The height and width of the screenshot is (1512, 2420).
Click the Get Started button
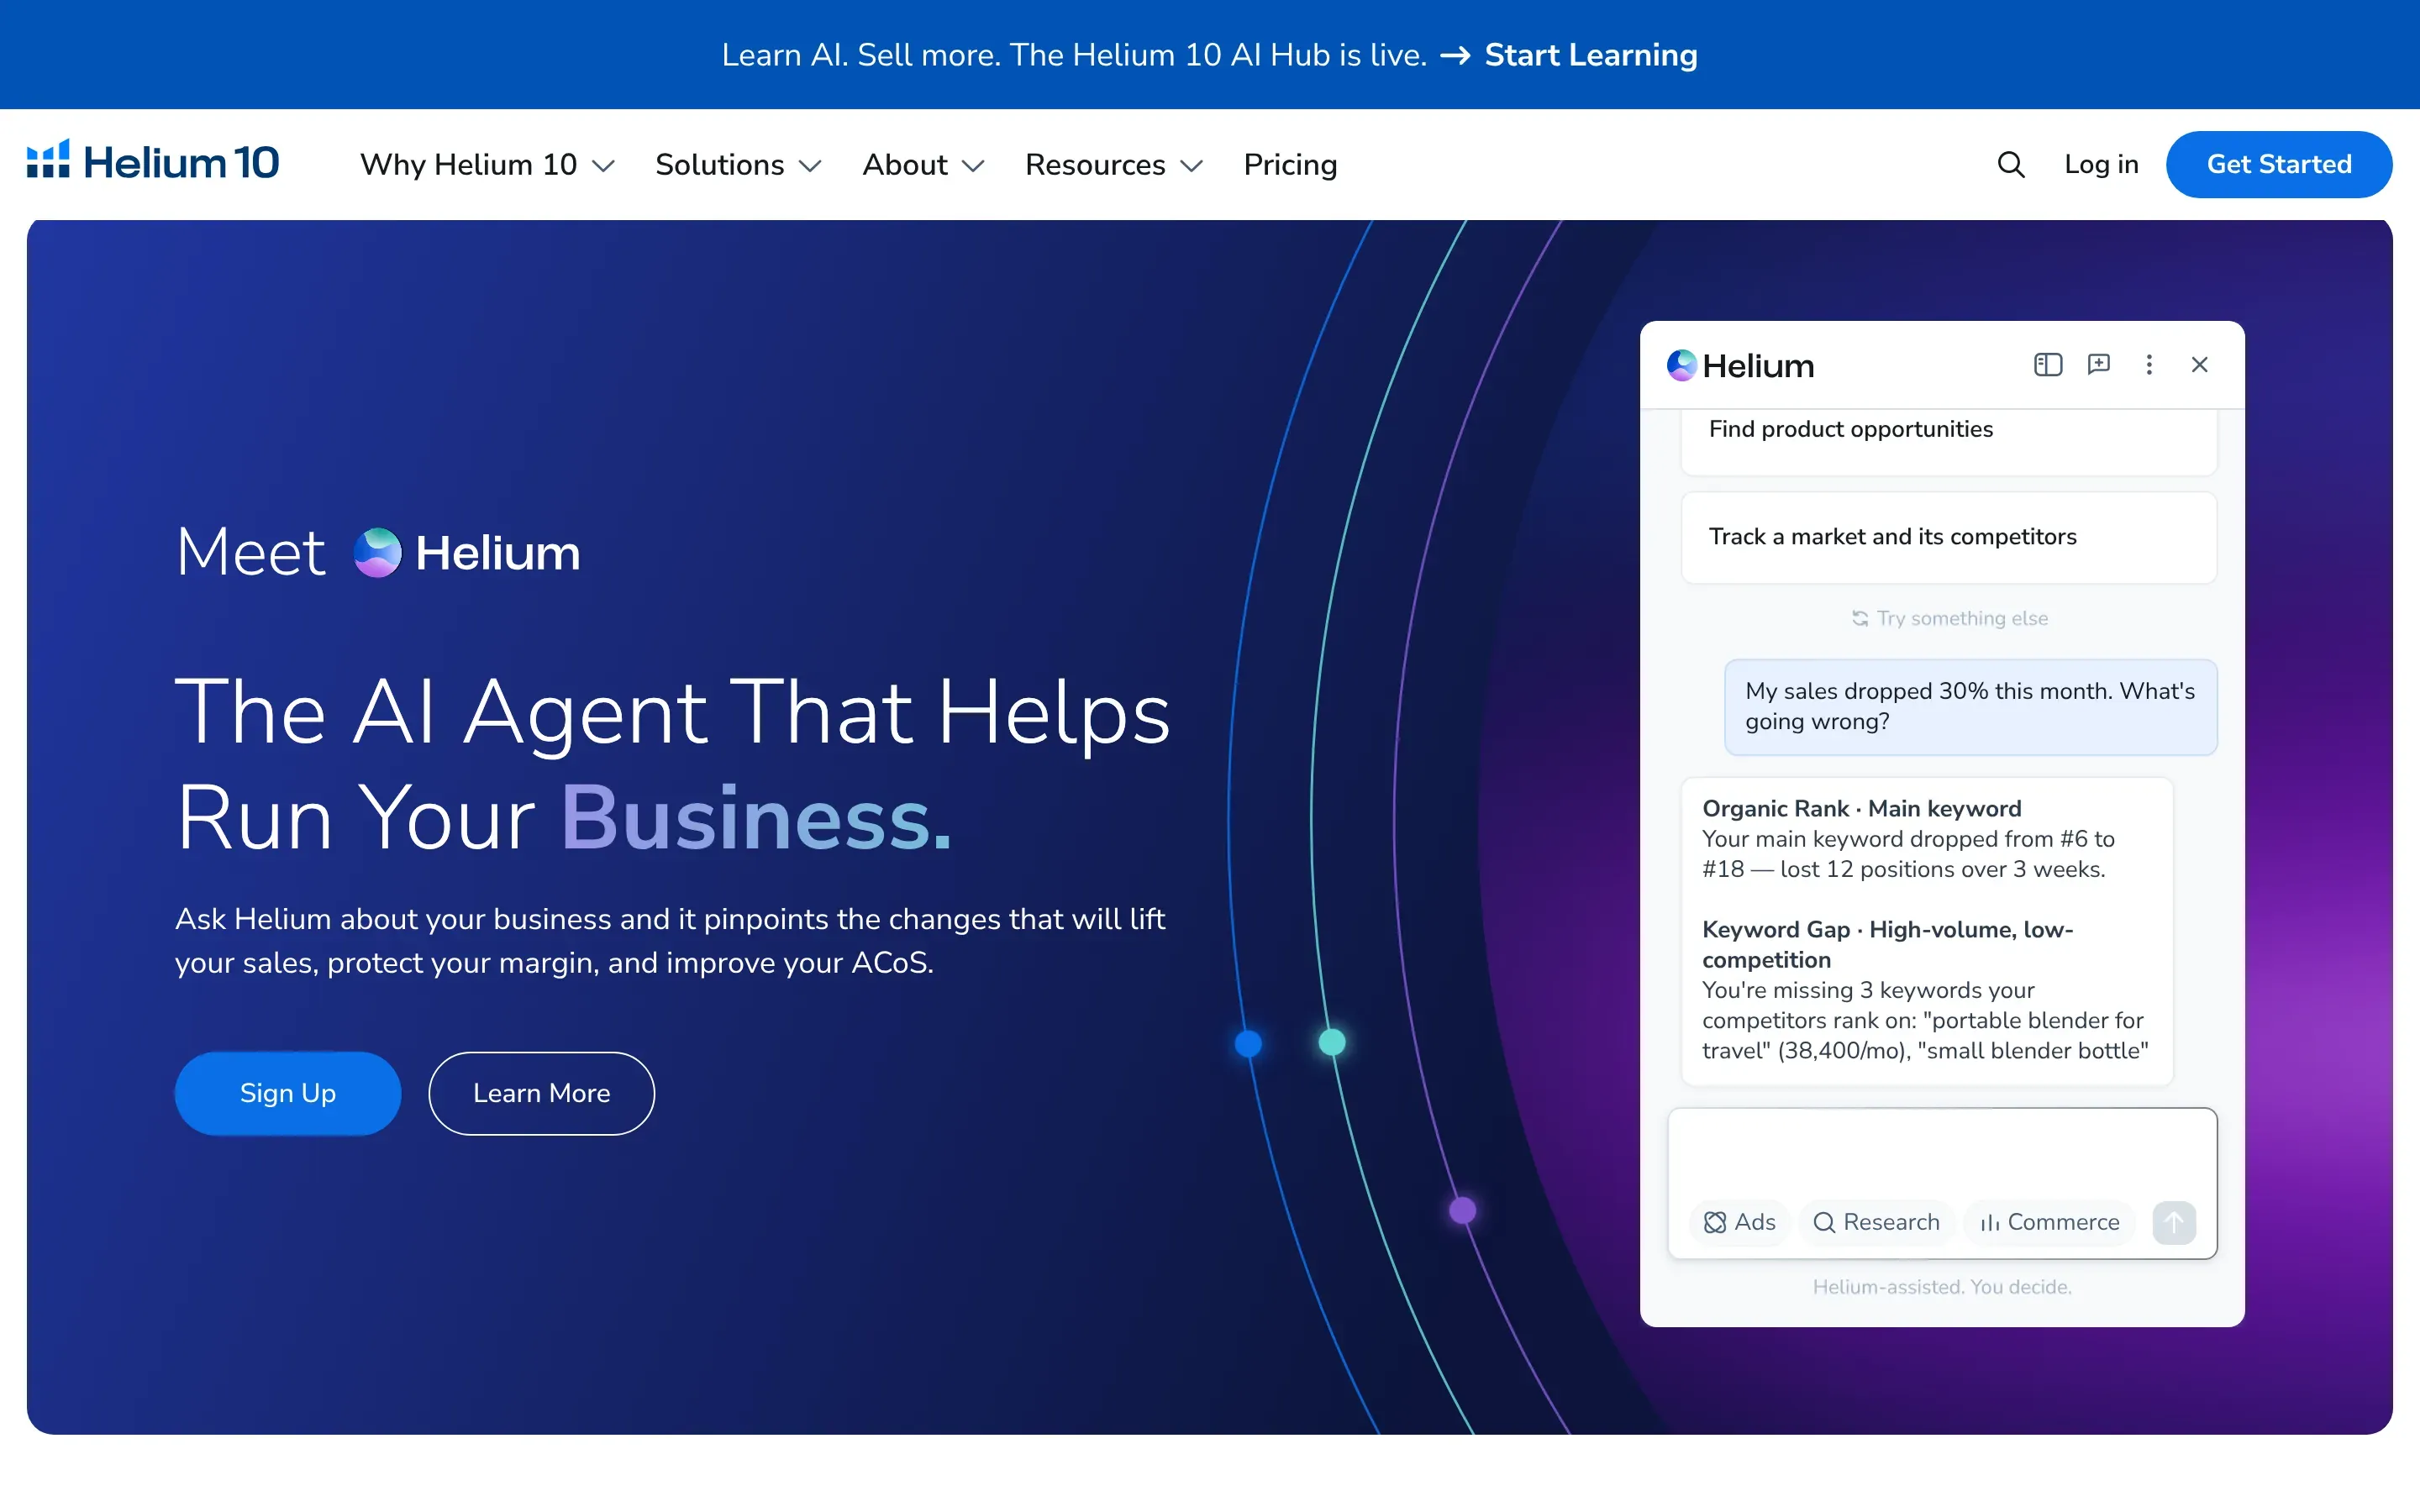click(x=2279, y=164)
